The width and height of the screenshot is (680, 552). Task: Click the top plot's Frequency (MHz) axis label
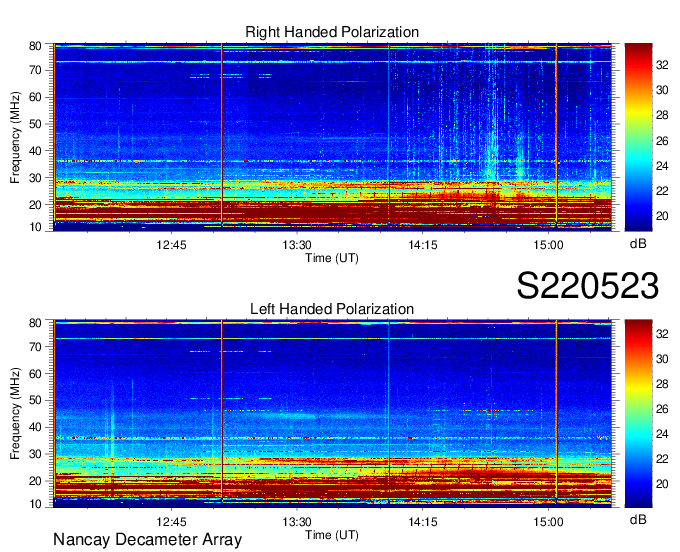coord(15,137)
